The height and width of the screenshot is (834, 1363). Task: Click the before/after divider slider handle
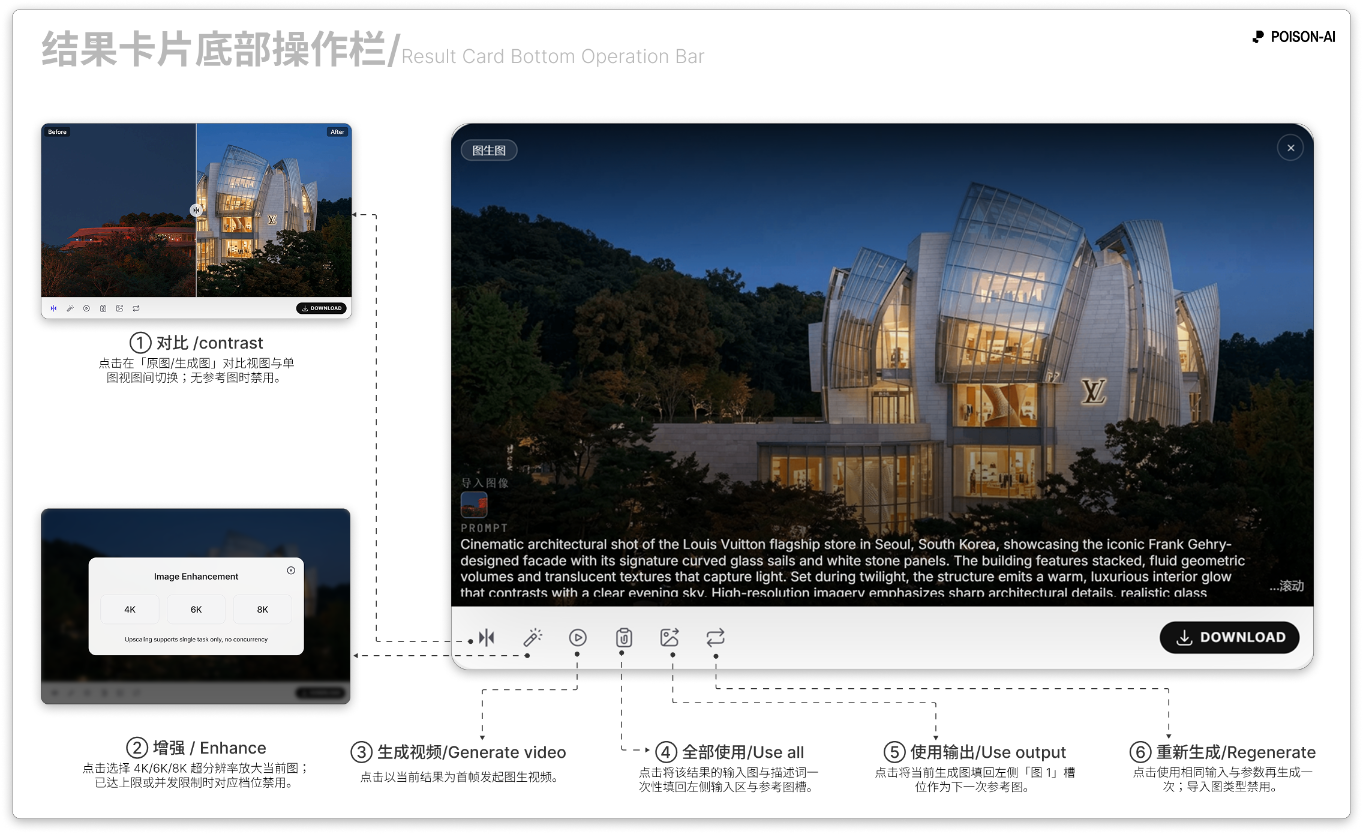tap(196, 210)
